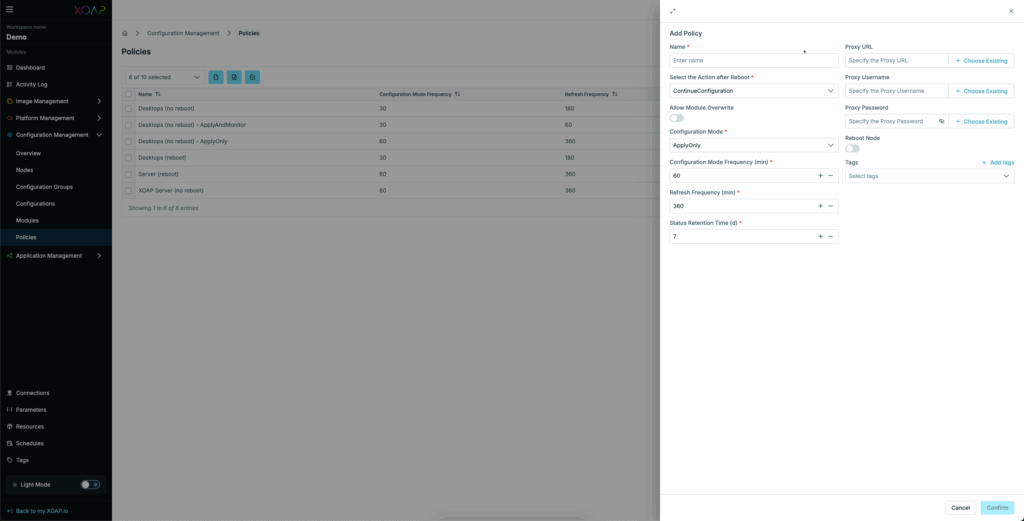Go to Overview under Configuration Management

(x=28, y=153)
